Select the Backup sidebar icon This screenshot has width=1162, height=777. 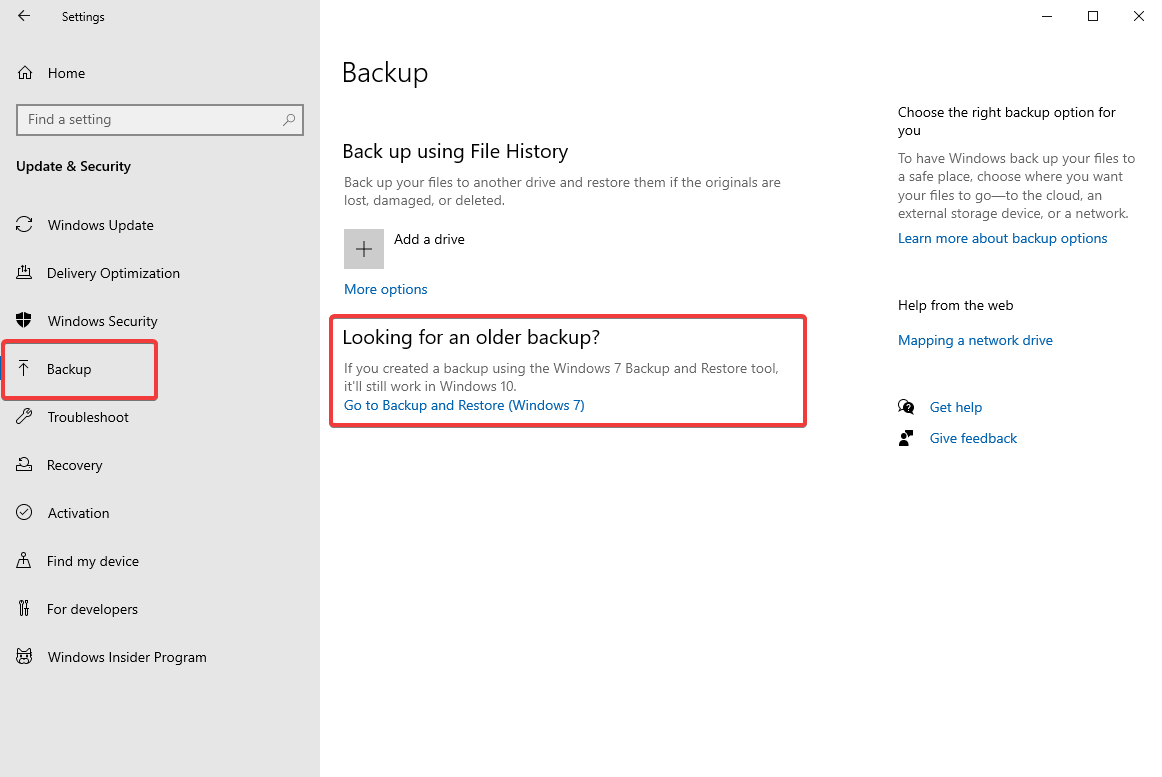click(x=24, y=369)
